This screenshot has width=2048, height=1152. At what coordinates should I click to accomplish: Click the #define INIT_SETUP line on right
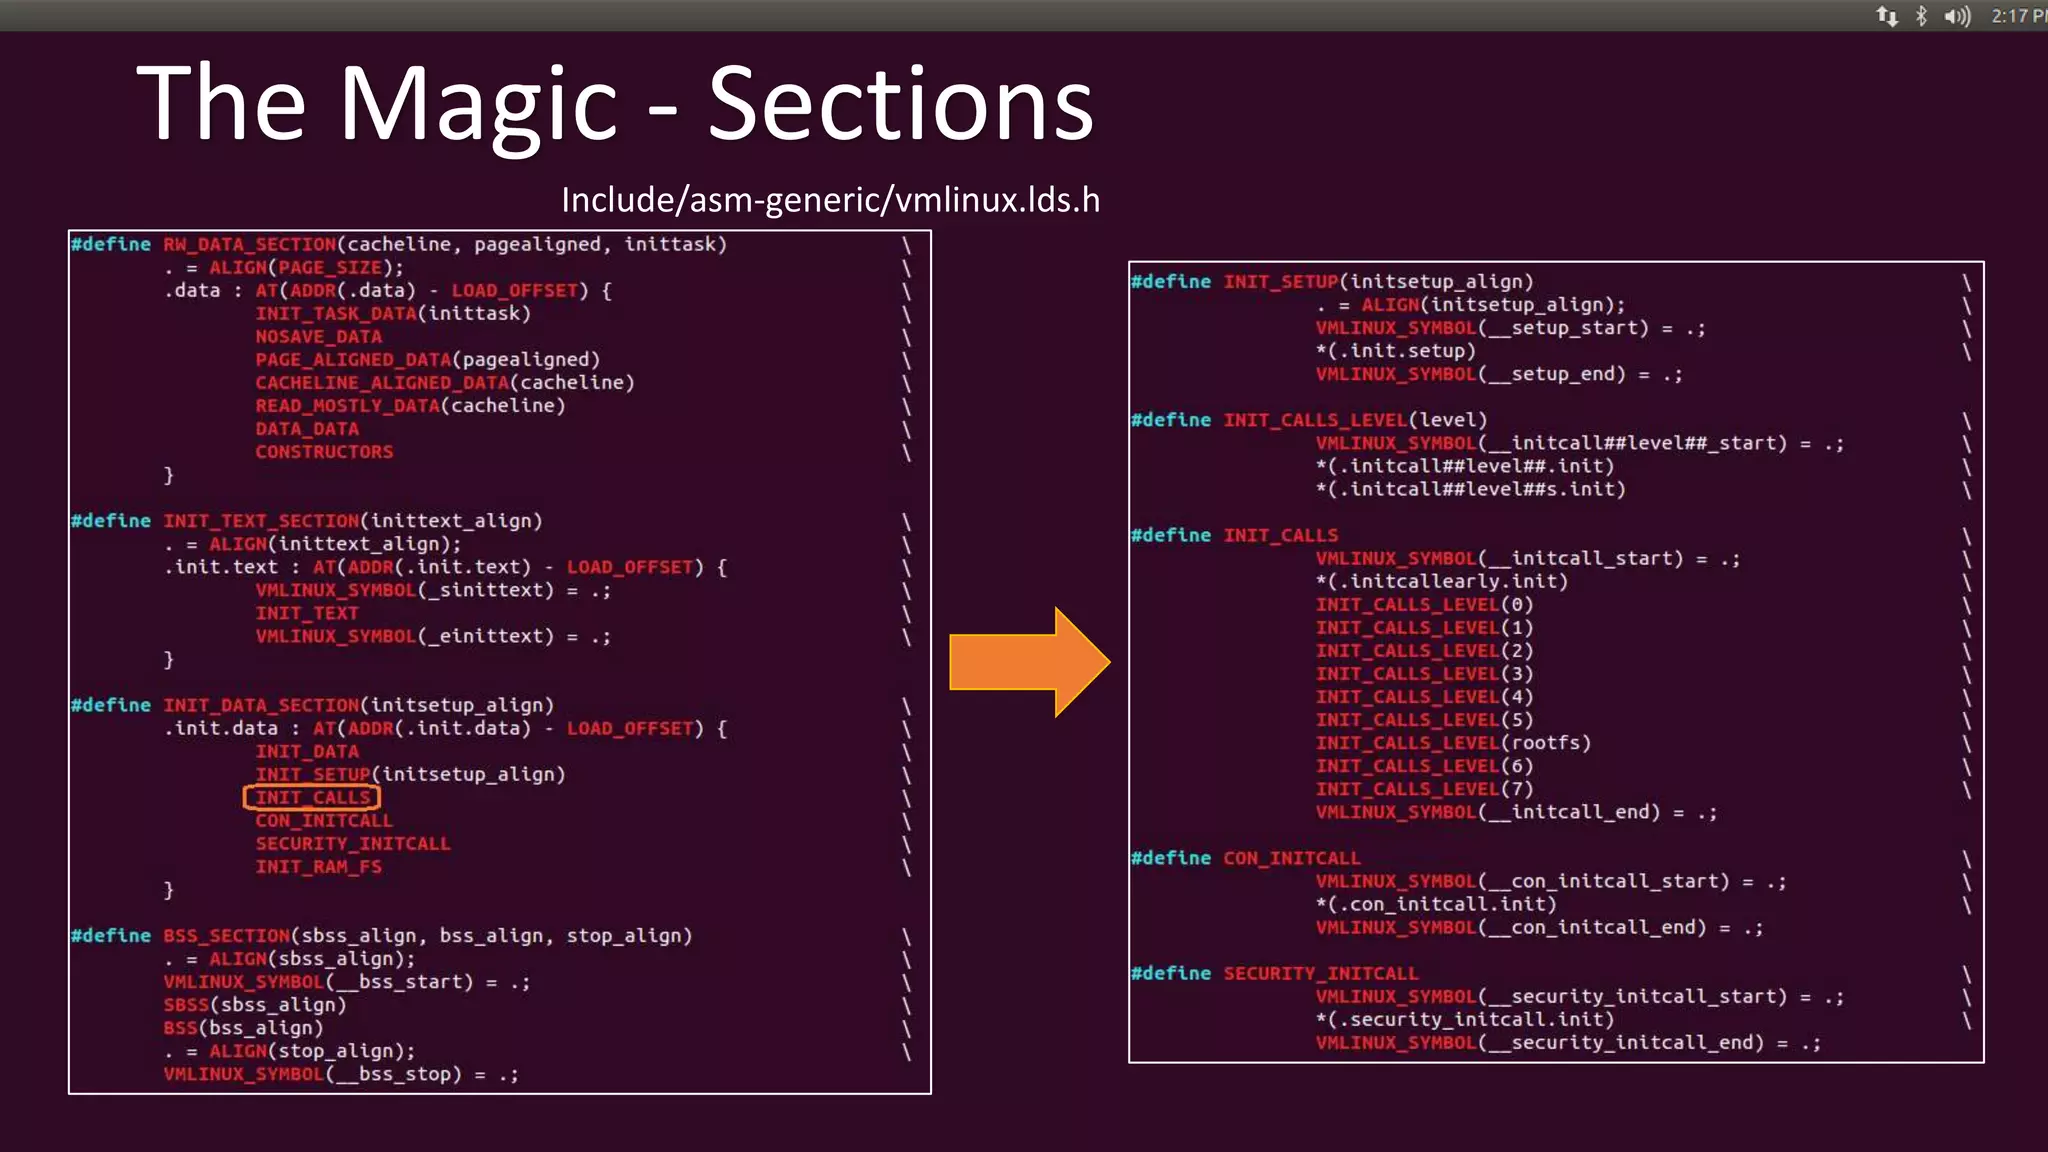click(x=1332, y=282)
